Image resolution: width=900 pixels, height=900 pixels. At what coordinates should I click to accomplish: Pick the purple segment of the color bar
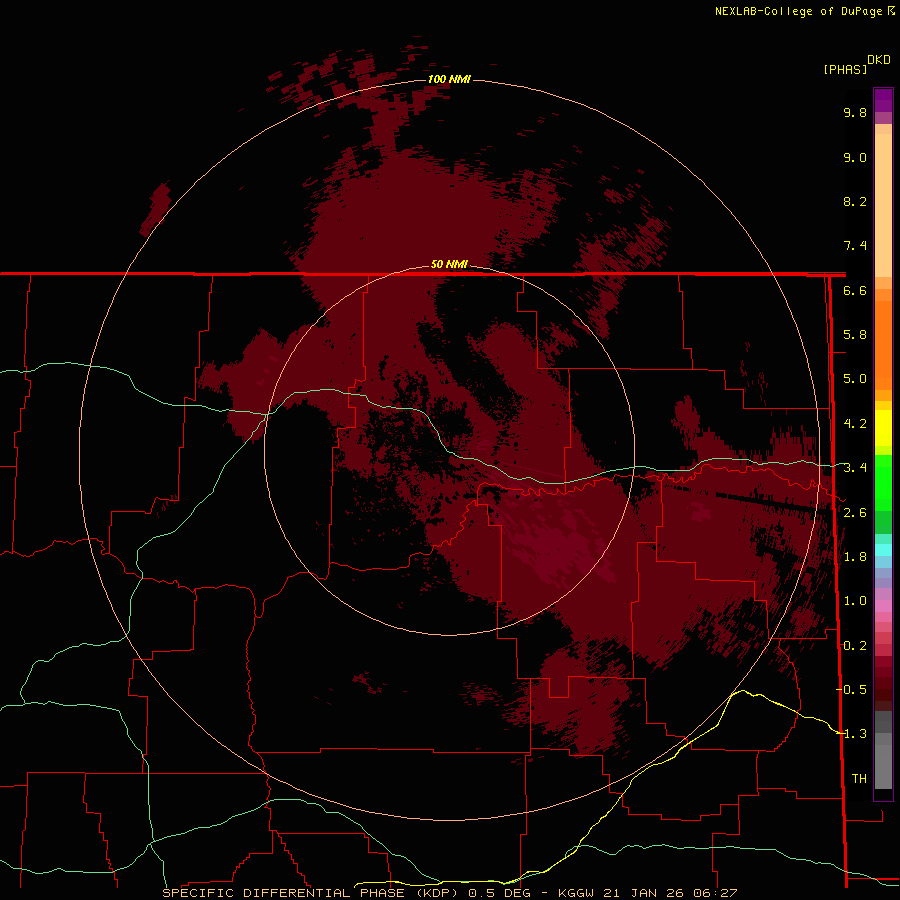coord(883,100)
